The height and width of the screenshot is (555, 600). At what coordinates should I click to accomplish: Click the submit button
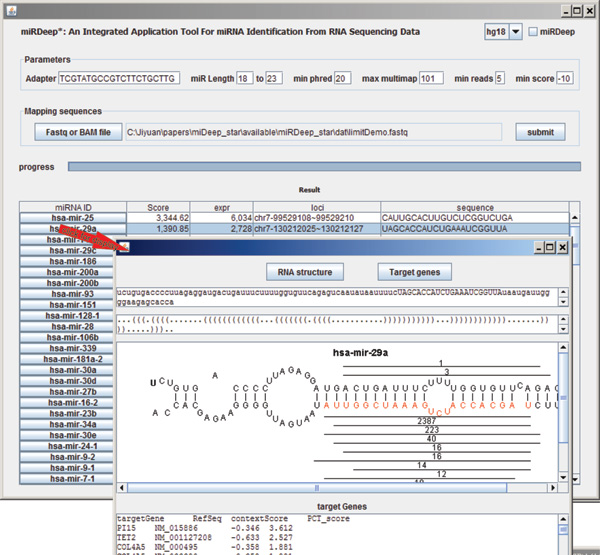tap(540, 131)
